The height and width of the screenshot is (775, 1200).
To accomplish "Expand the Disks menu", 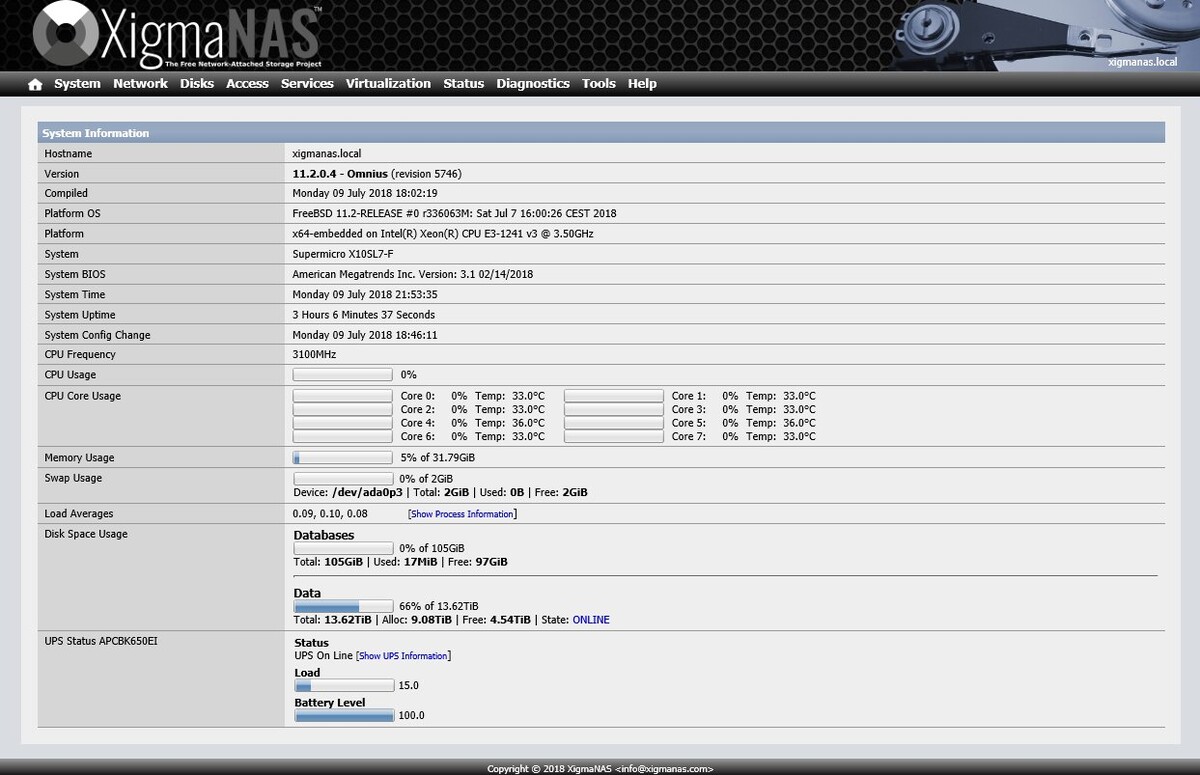I will pos(197,84).
